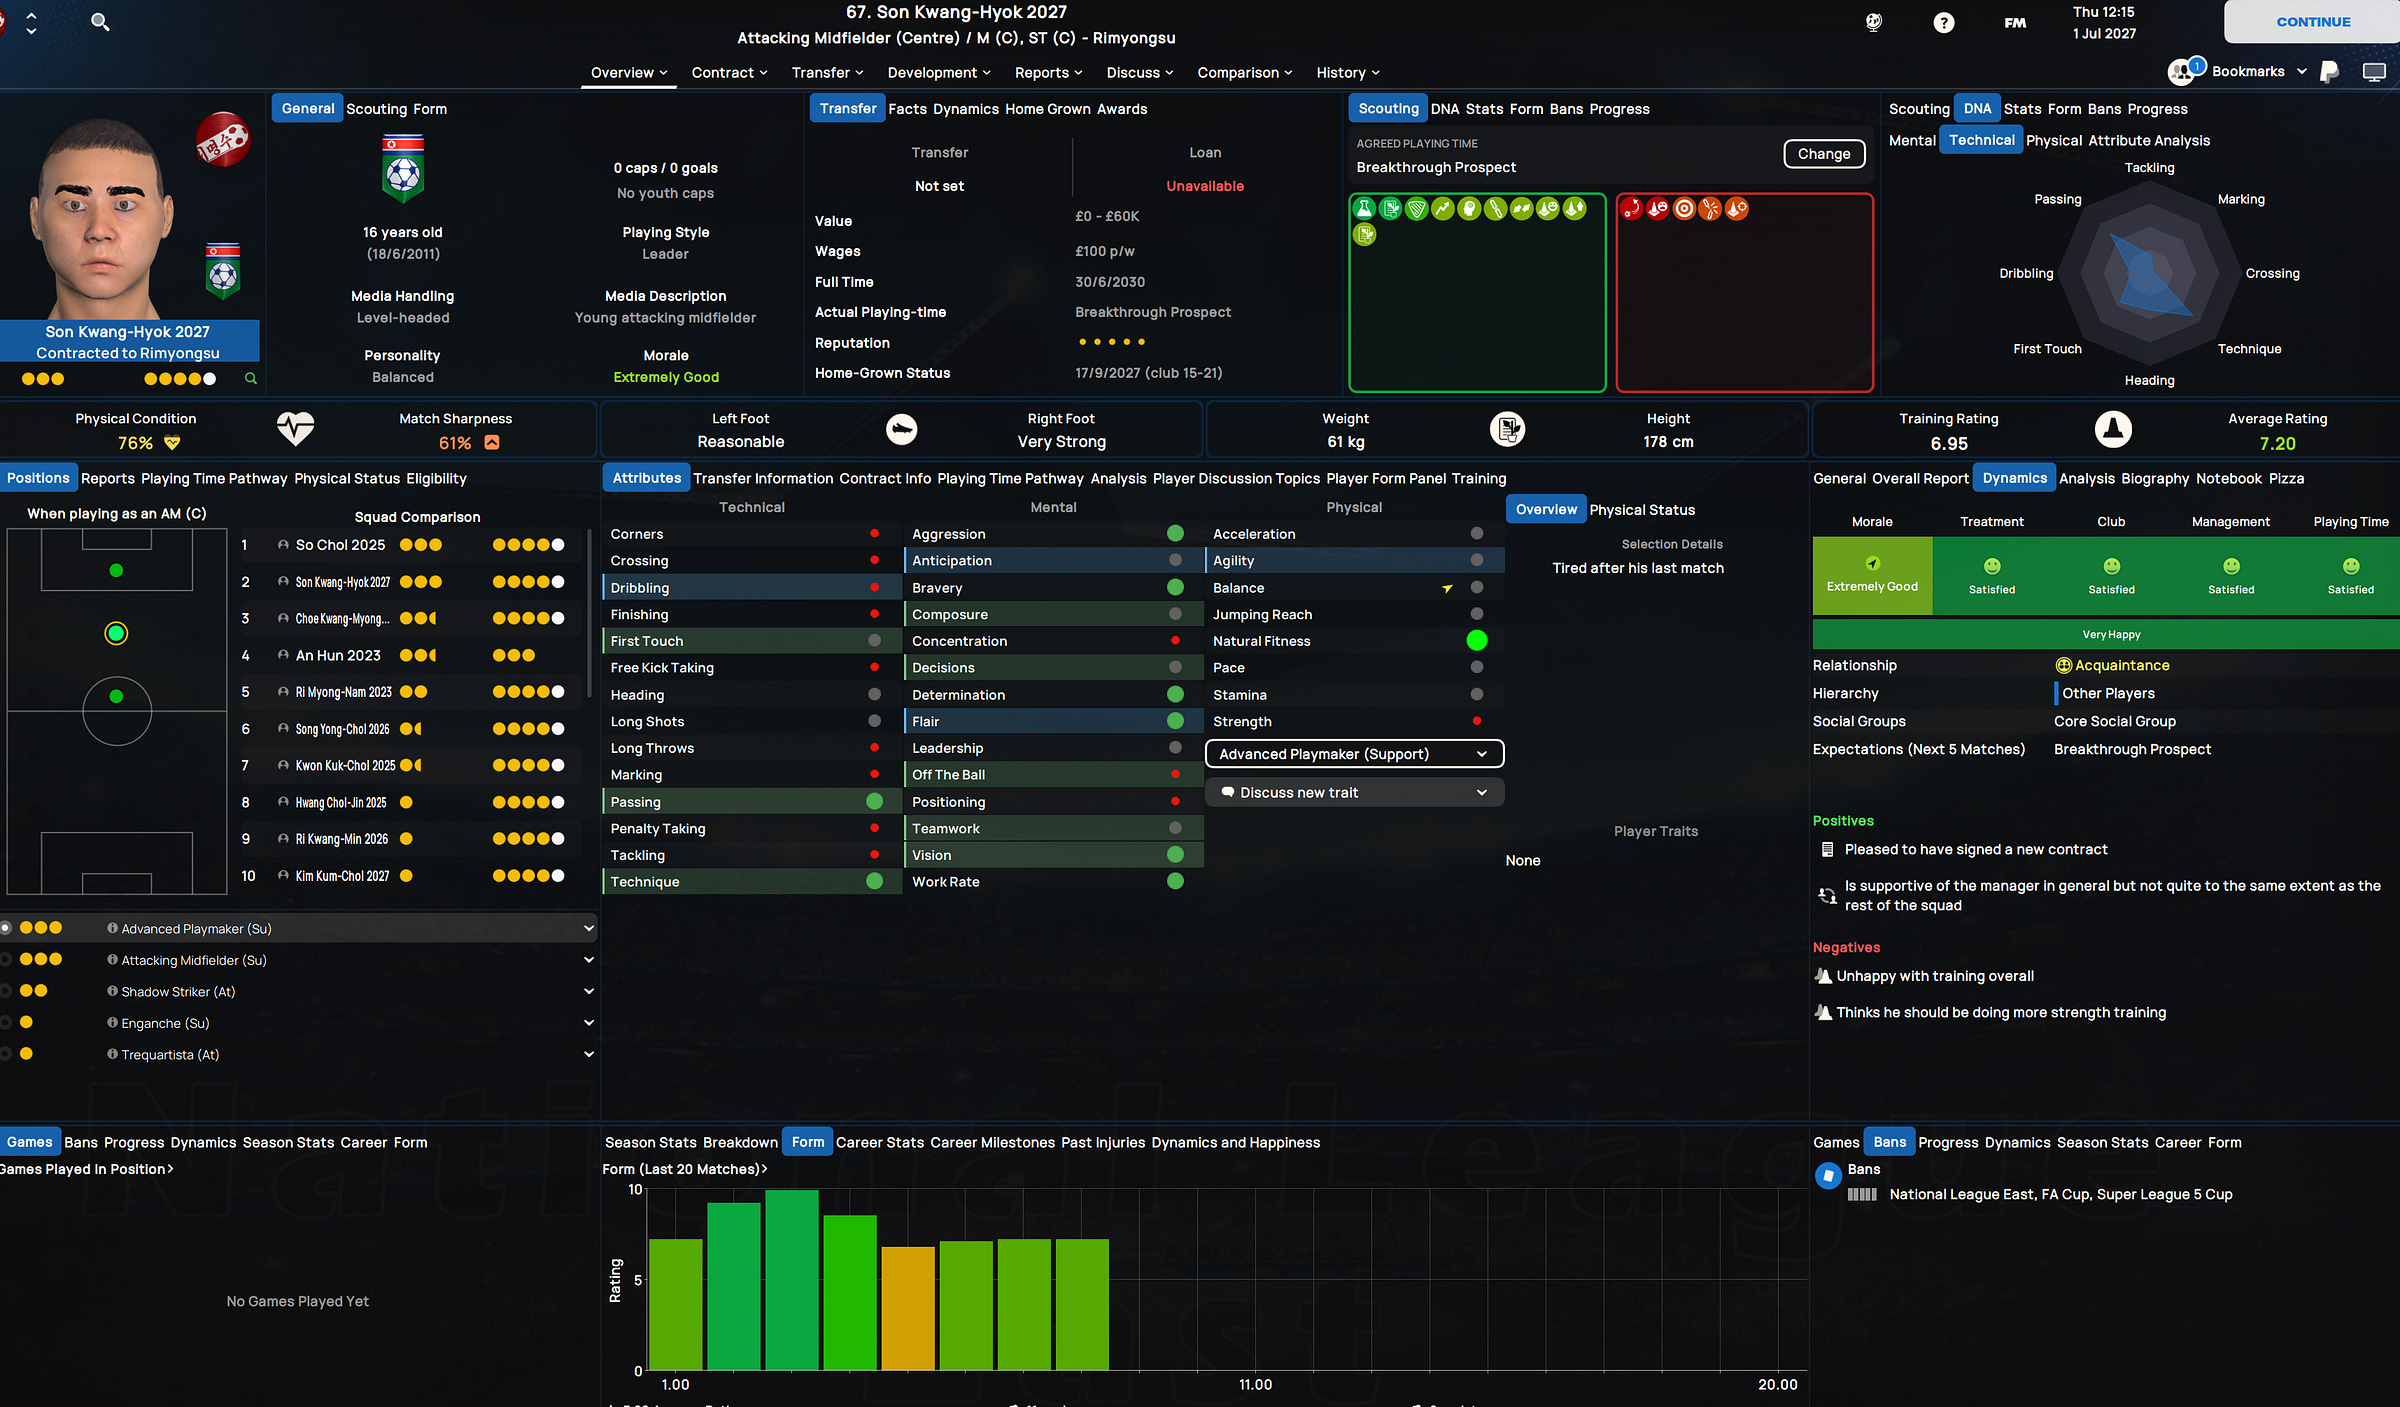Open the FM logo menu
Viewport: 2400px width, 1407px height.
(2015, 22)
